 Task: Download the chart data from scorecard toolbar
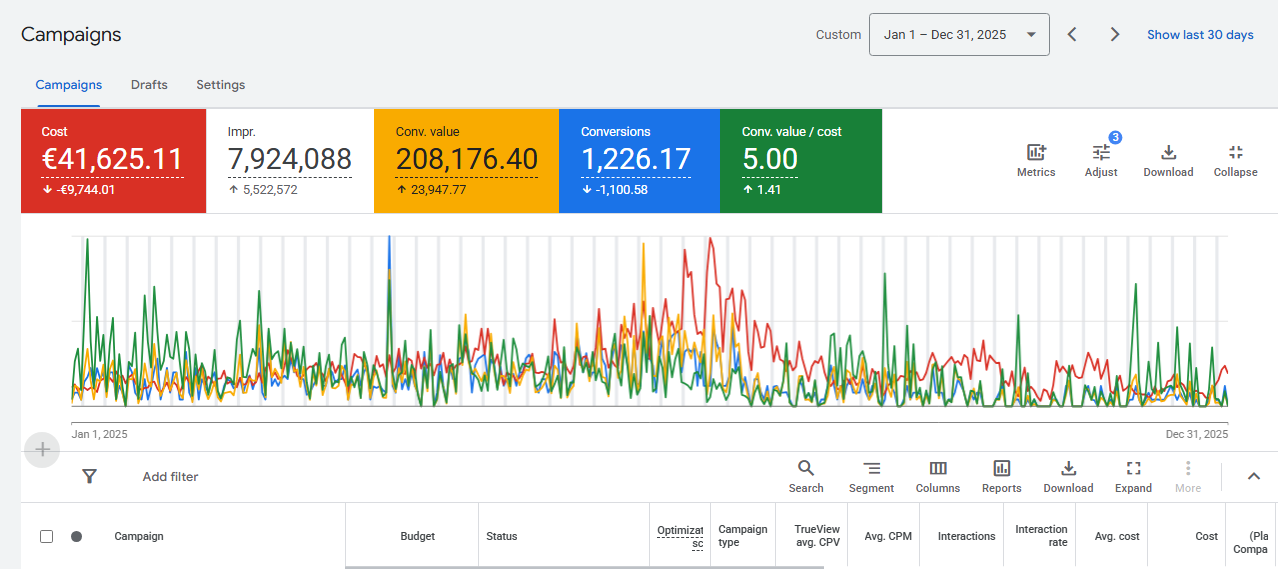pos(1168,161)
